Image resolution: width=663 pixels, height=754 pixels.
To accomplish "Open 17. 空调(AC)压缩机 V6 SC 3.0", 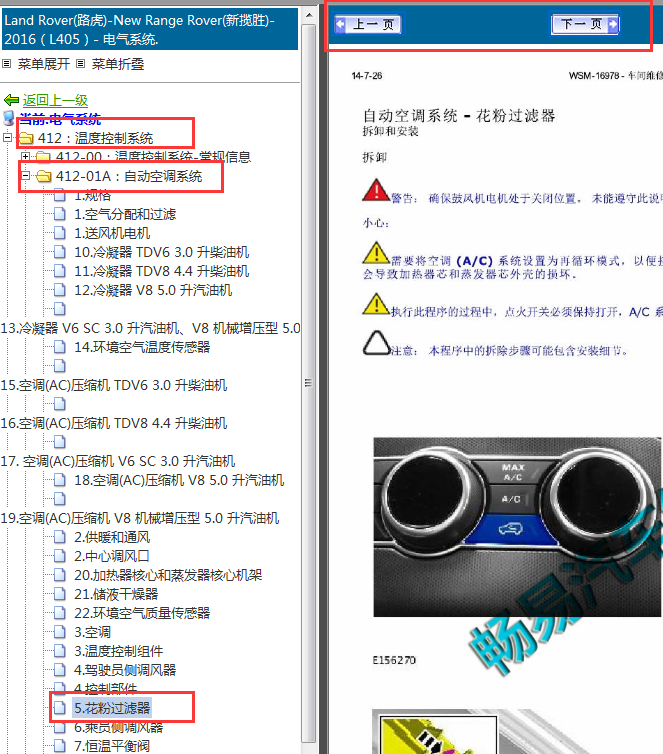I will pyautogui.click(x=118, y=461).
